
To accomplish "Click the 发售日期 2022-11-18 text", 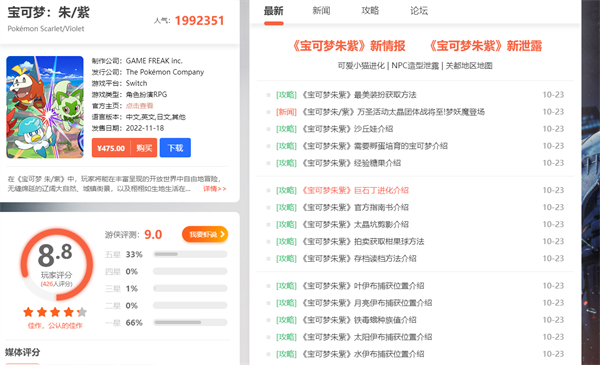I will tap(128, 128).
